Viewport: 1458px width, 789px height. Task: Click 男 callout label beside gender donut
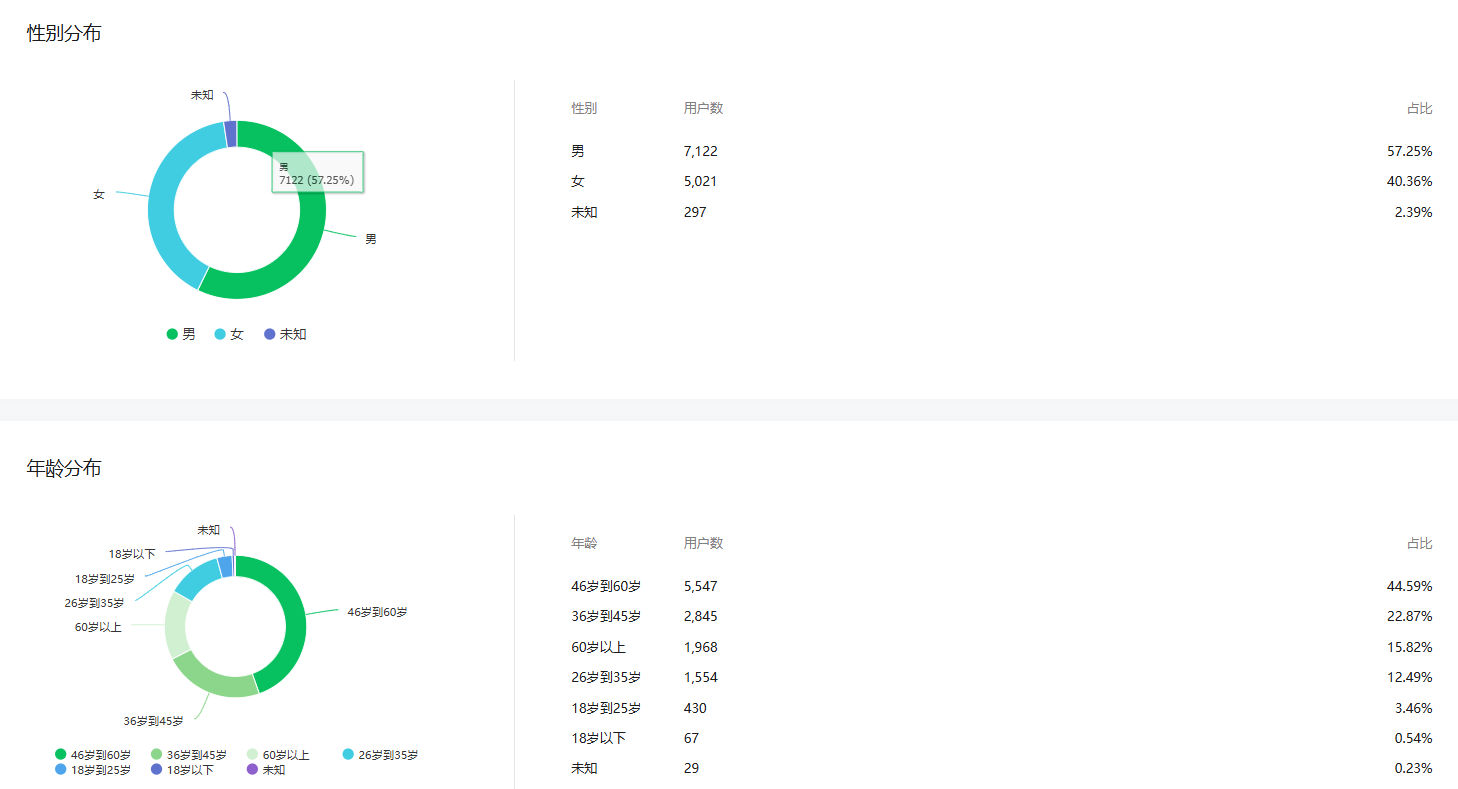(x=371, y=239)
